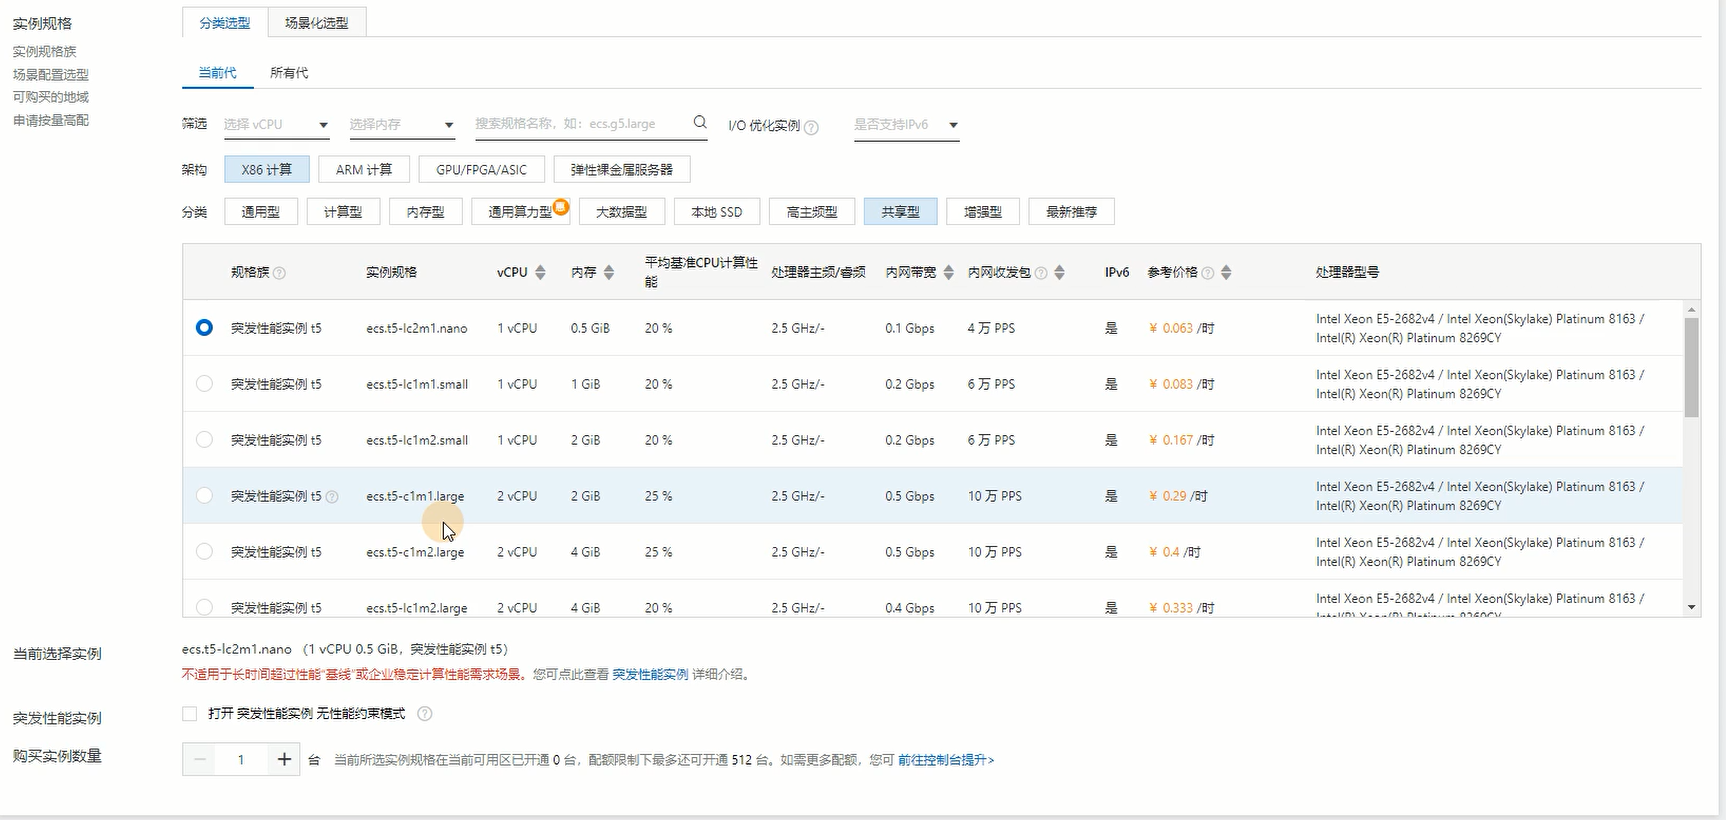Select ecs.t5-c1m1.large radio button
This screenshot has width=1726, height=820.
click(x=204, y=495)
